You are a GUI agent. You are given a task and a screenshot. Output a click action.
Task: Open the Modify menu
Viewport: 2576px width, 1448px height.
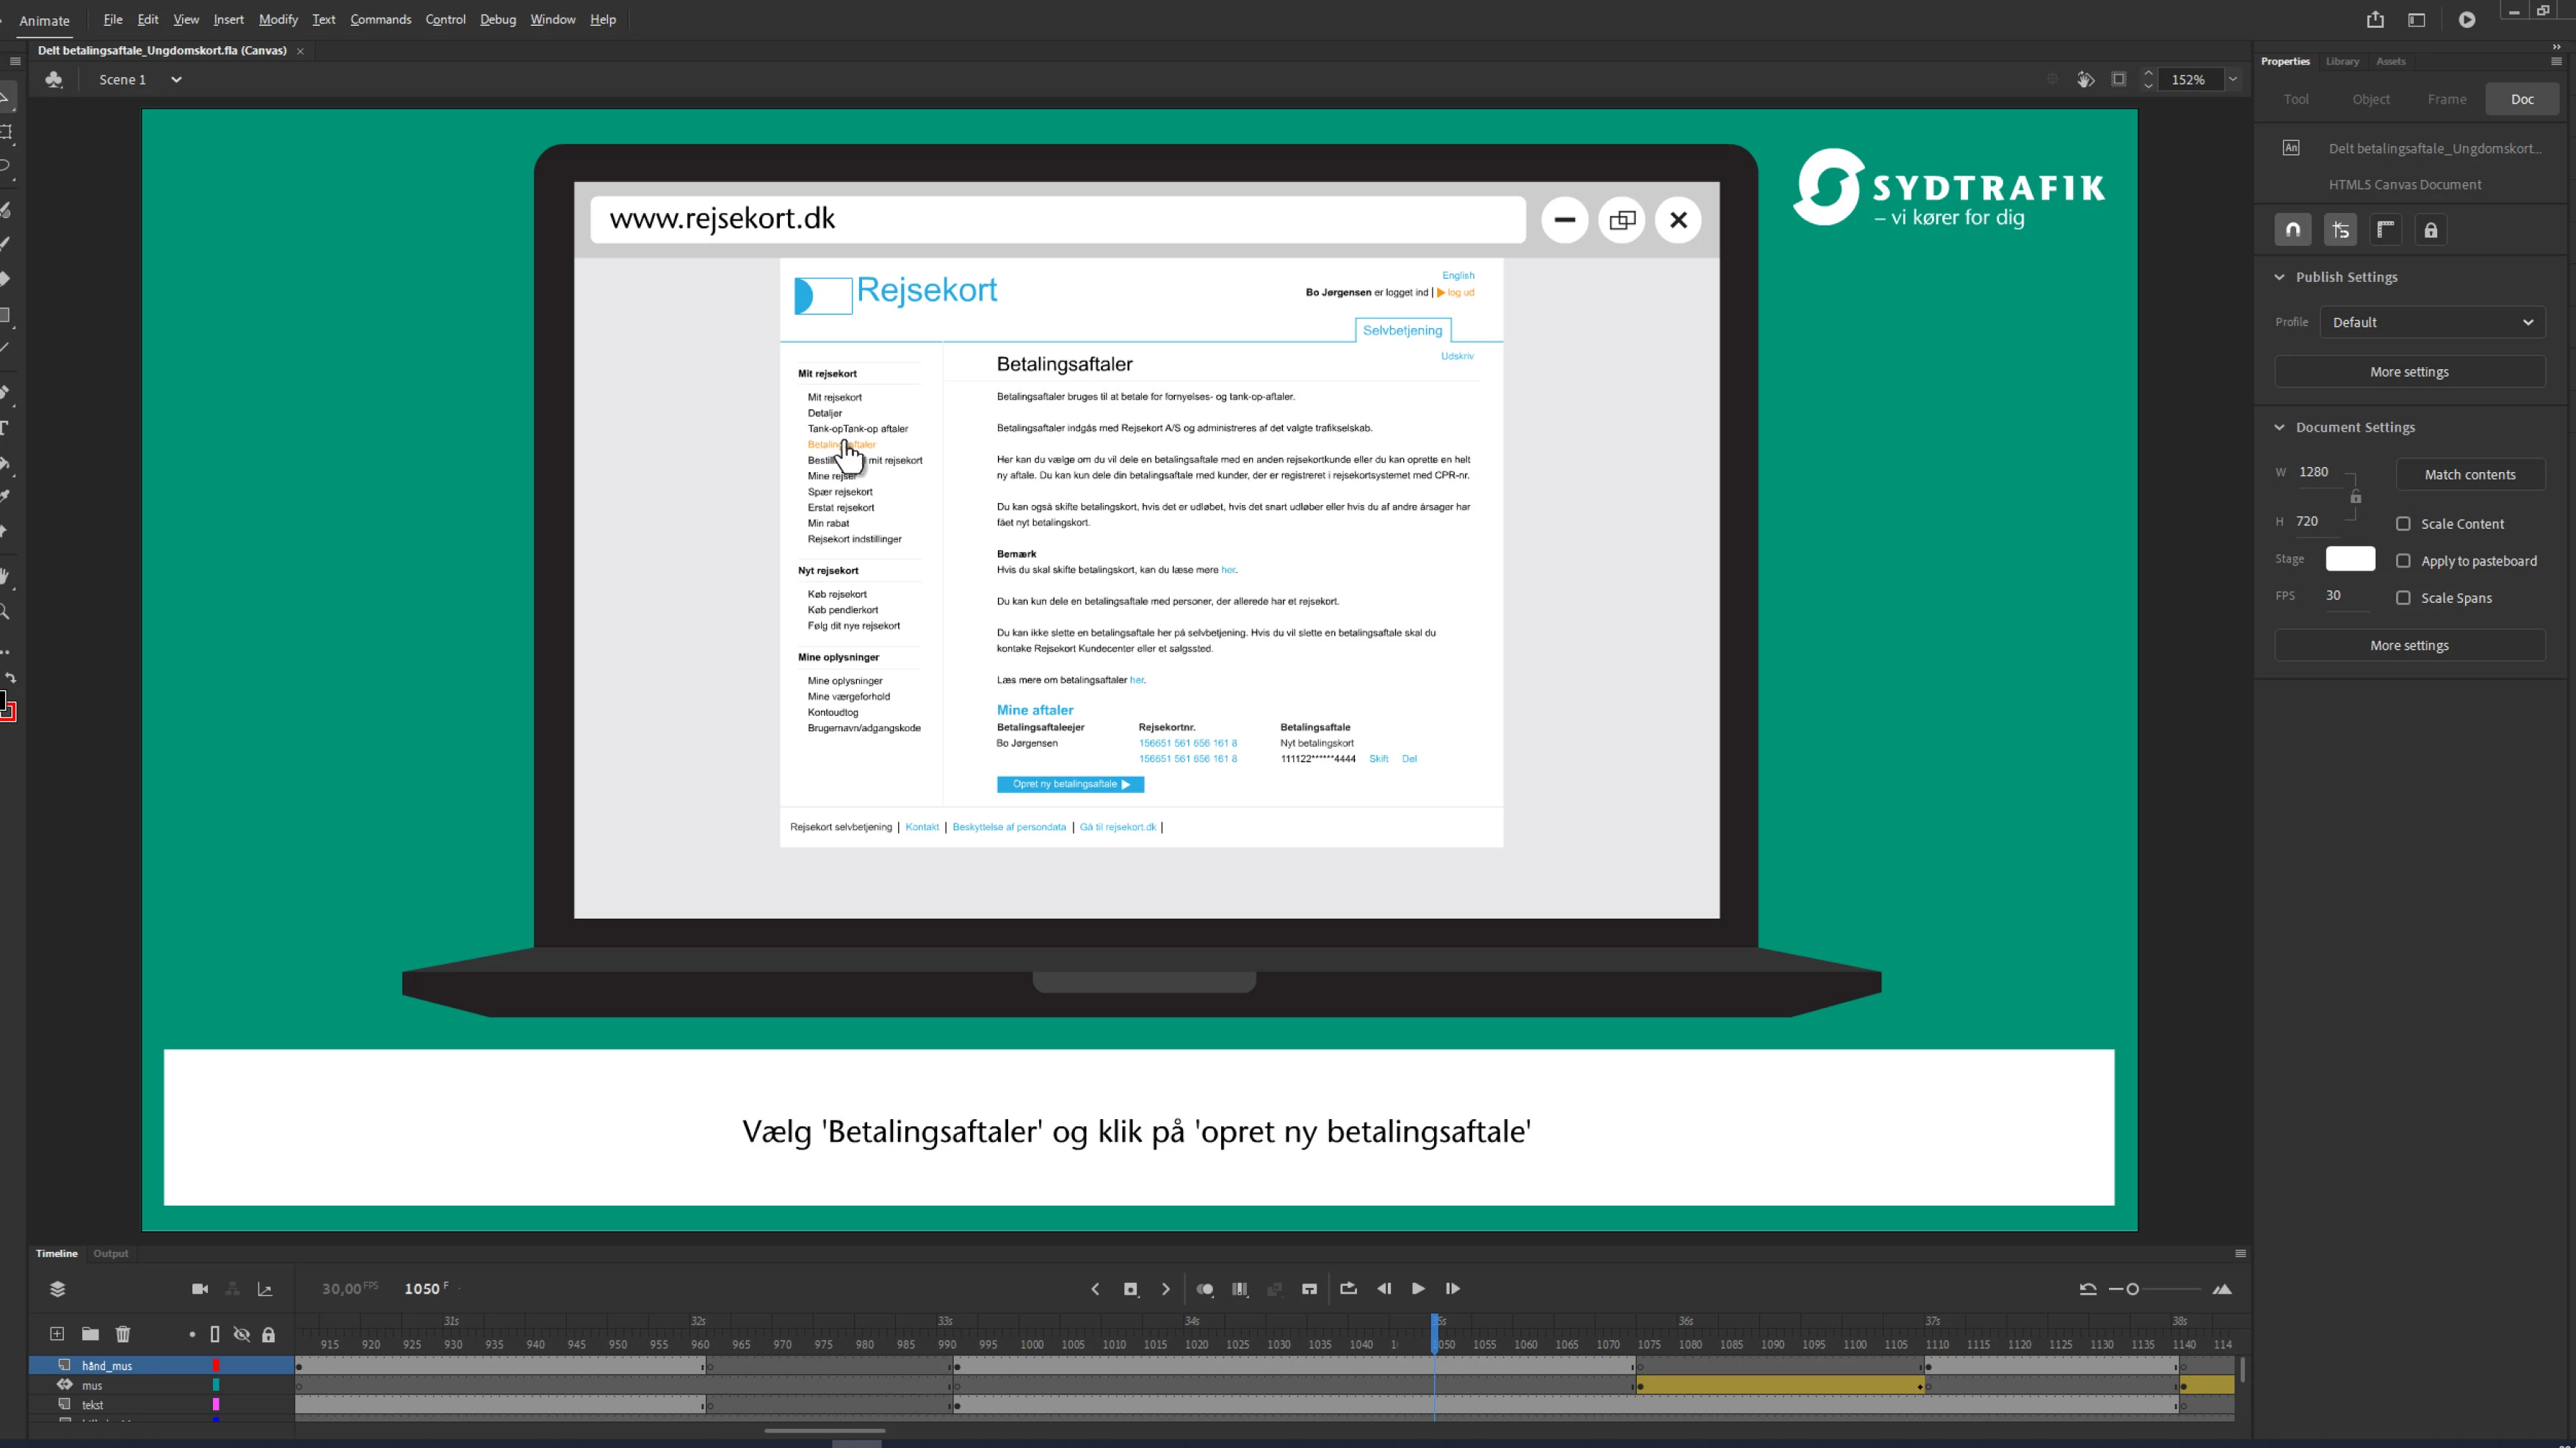[x=278, y=19]
